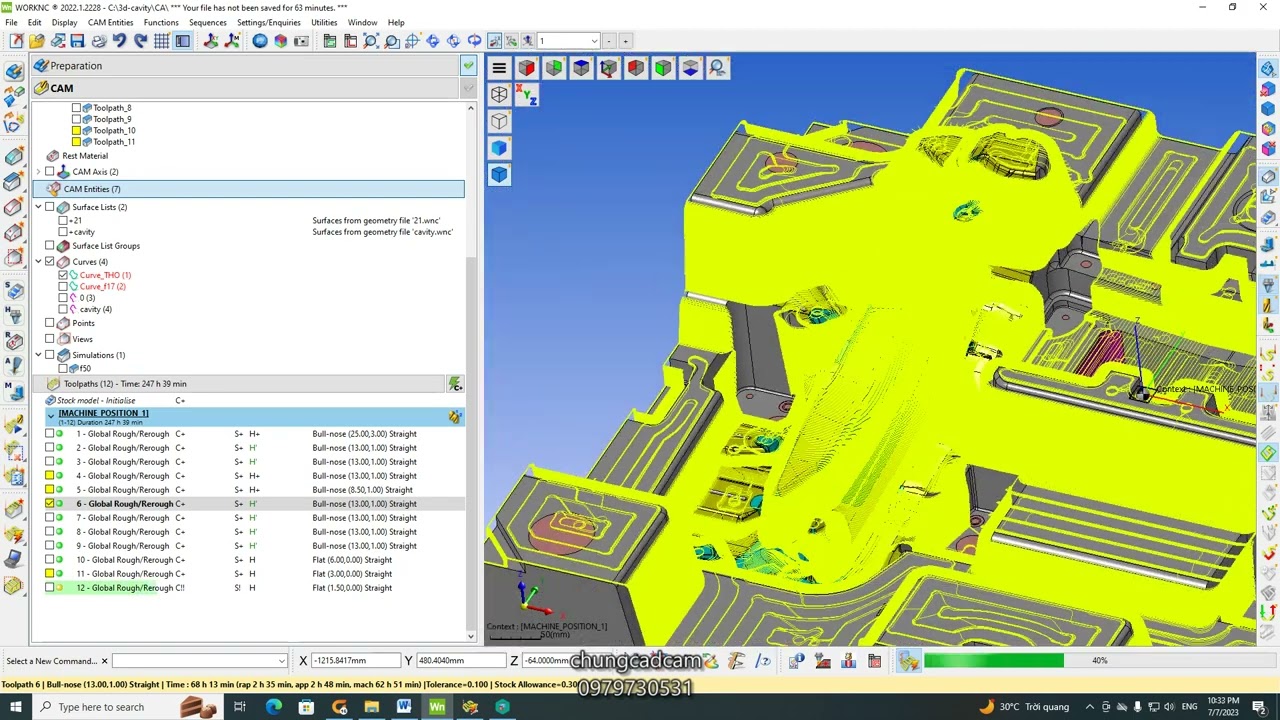The width and height of the screenshot is (1280, 720).
Task: Select the blue-top cube top view
Action: tap(581, 68)
